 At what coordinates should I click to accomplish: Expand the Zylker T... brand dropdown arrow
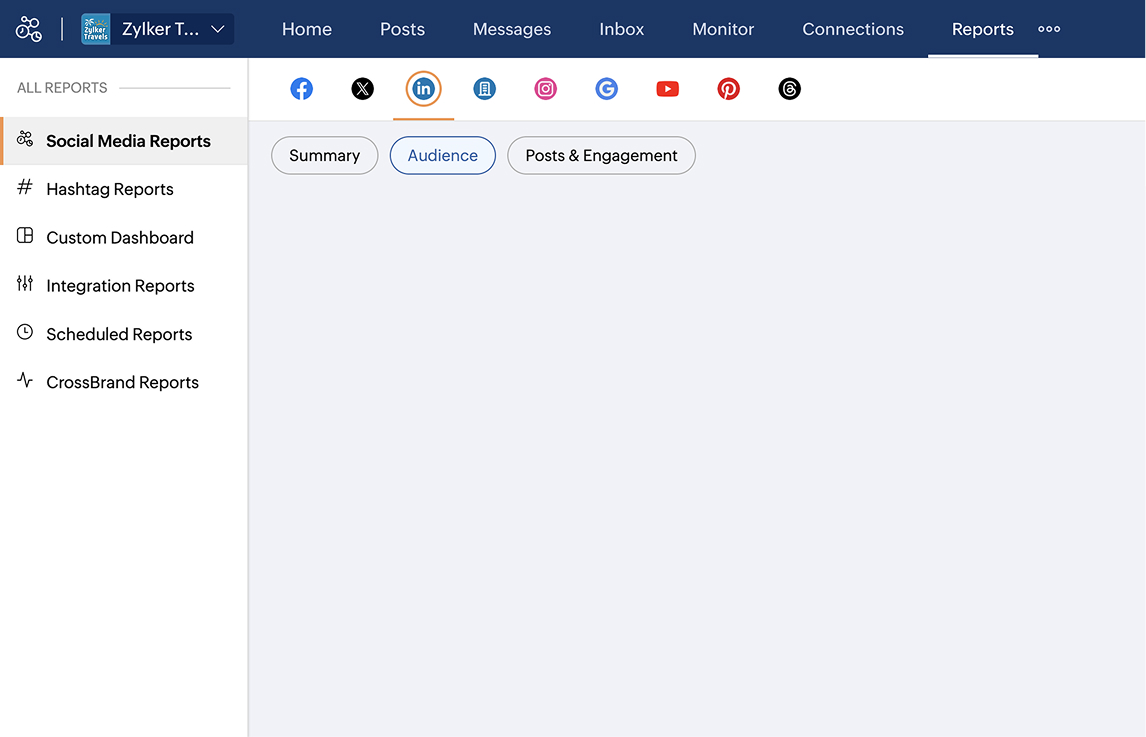(217, 29)
